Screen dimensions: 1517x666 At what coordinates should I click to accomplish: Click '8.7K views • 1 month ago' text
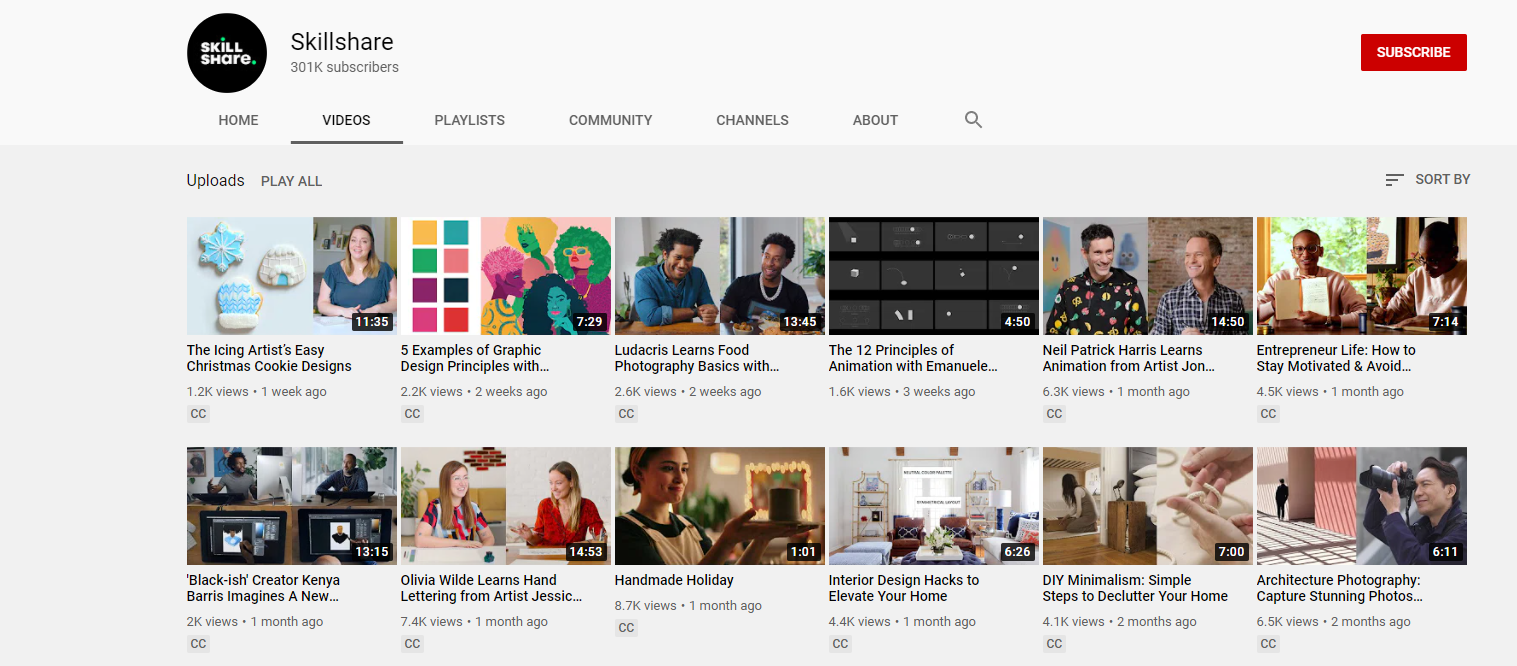pos(688,606)
